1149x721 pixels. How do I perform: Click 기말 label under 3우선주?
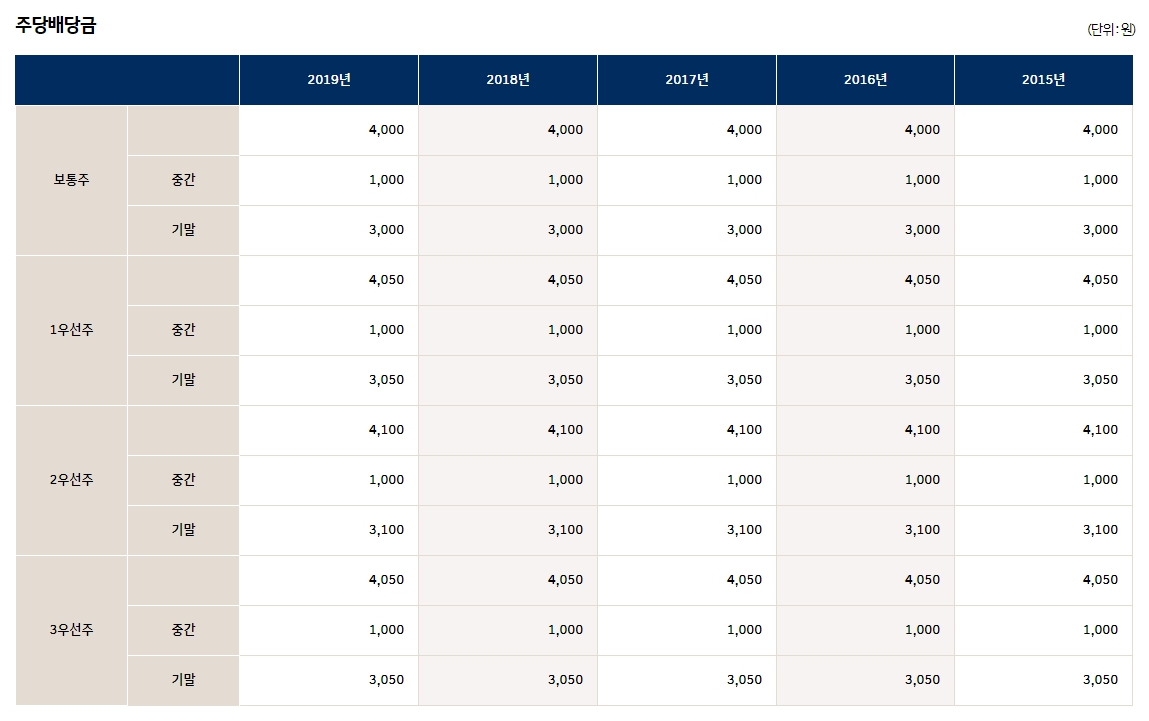183,680
